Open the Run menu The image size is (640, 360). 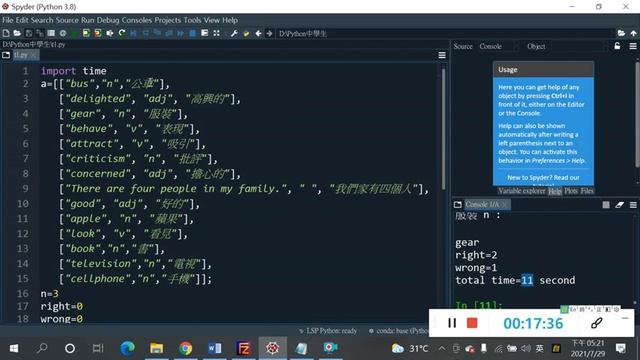point(87,20)
